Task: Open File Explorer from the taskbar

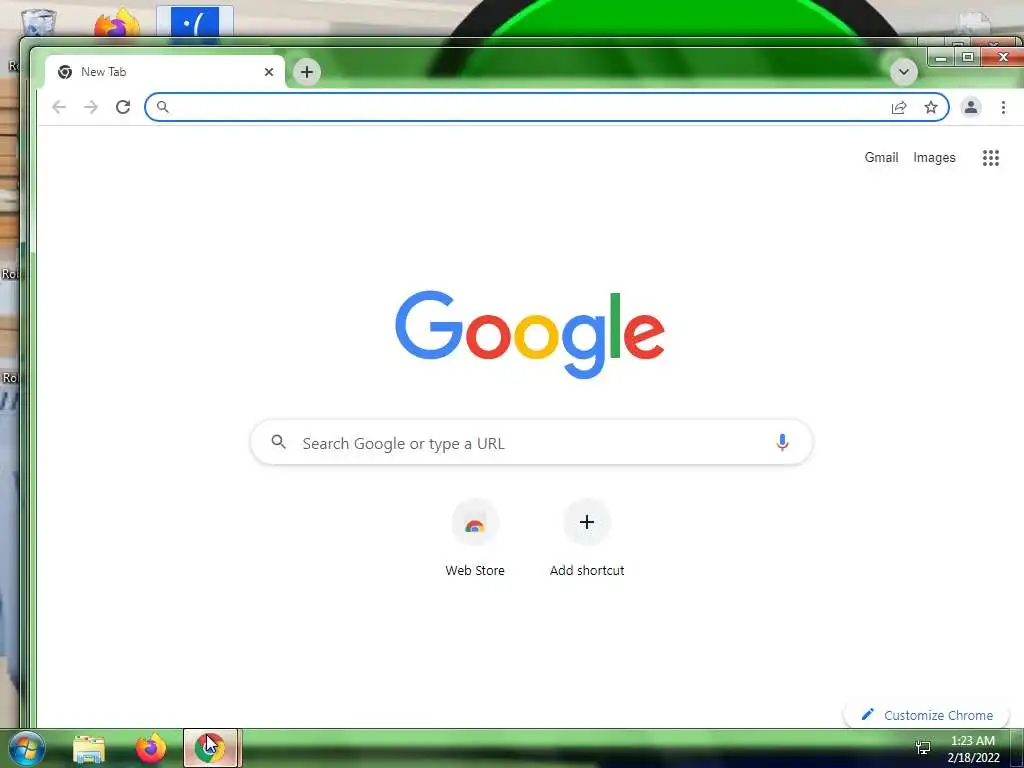Action: point(89,749)
